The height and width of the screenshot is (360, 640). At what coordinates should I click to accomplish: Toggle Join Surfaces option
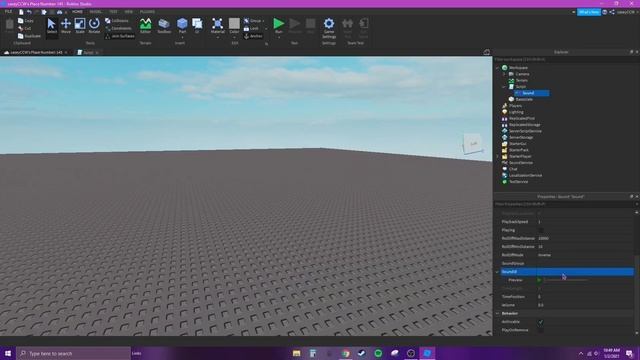tap(120, 36)
